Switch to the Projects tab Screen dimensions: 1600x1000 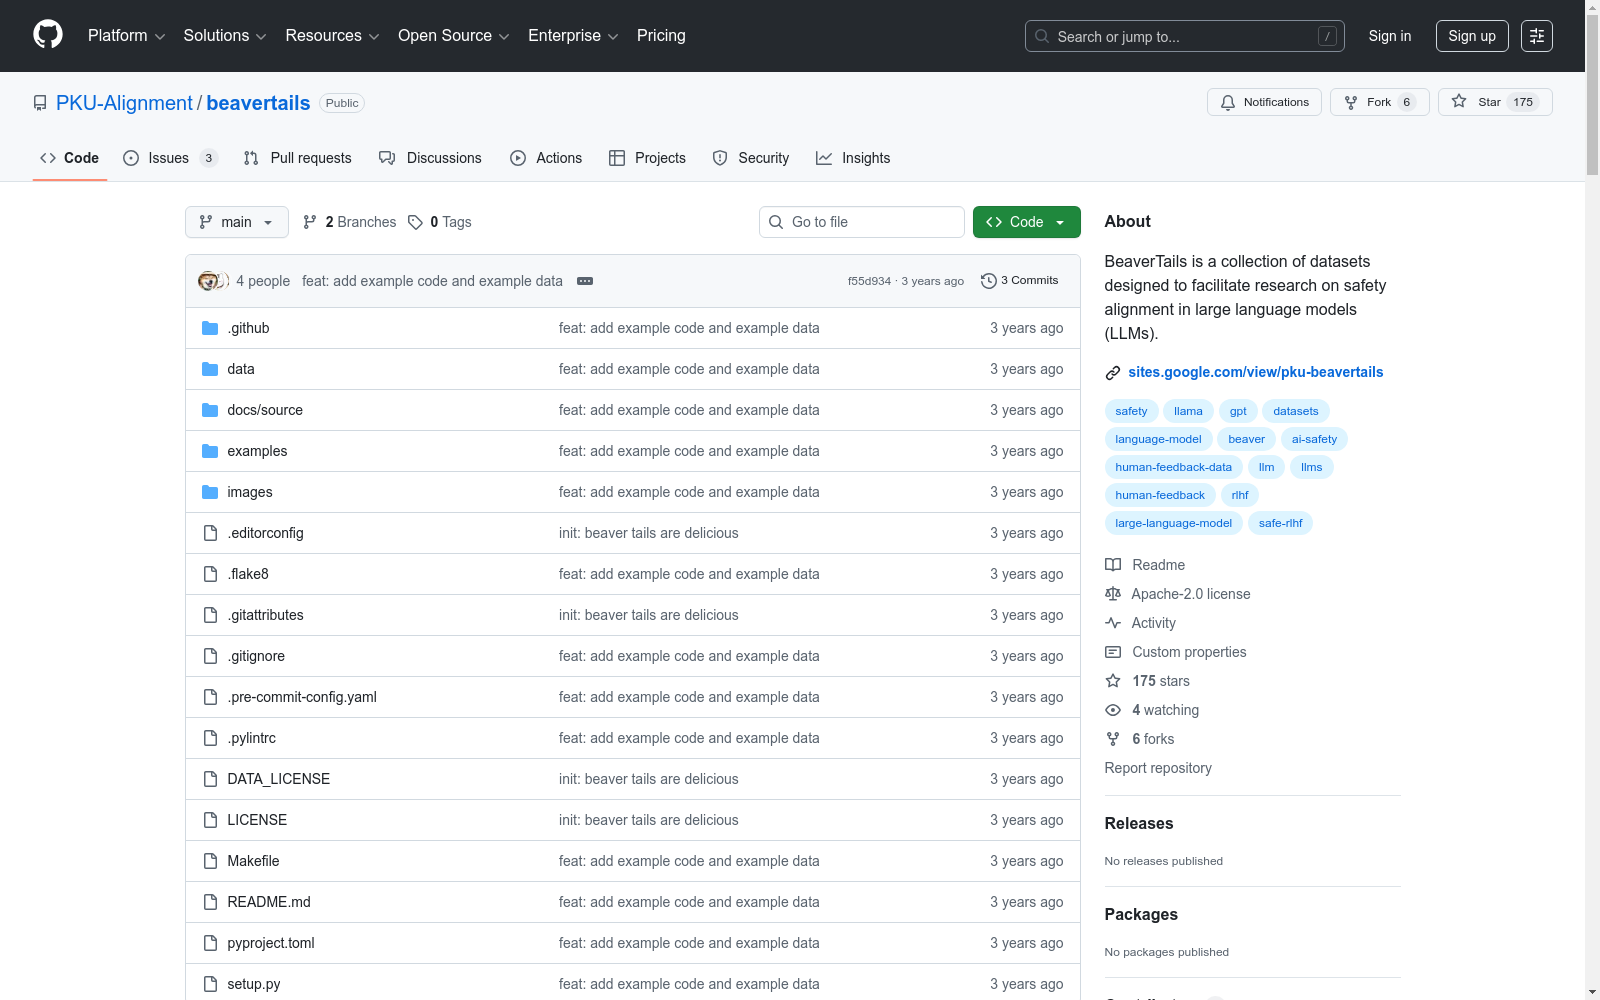click(x=648, y=158)
